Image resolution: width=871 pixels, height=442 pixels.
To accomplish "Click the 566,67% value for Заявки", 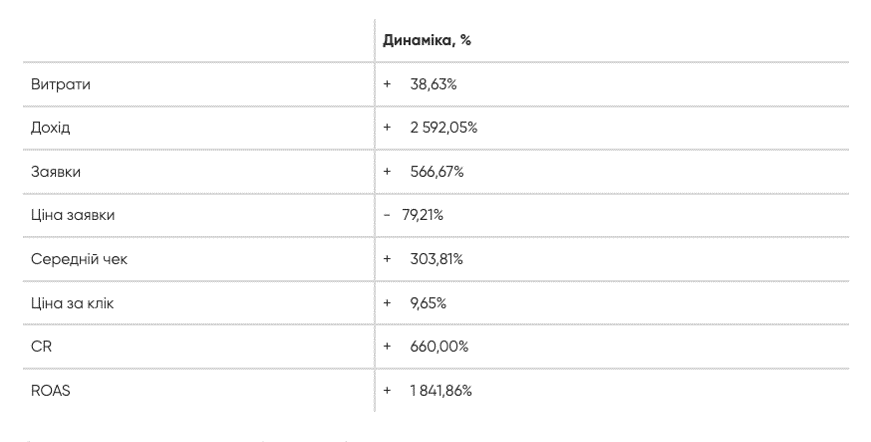I will click(x=437, y=172).
